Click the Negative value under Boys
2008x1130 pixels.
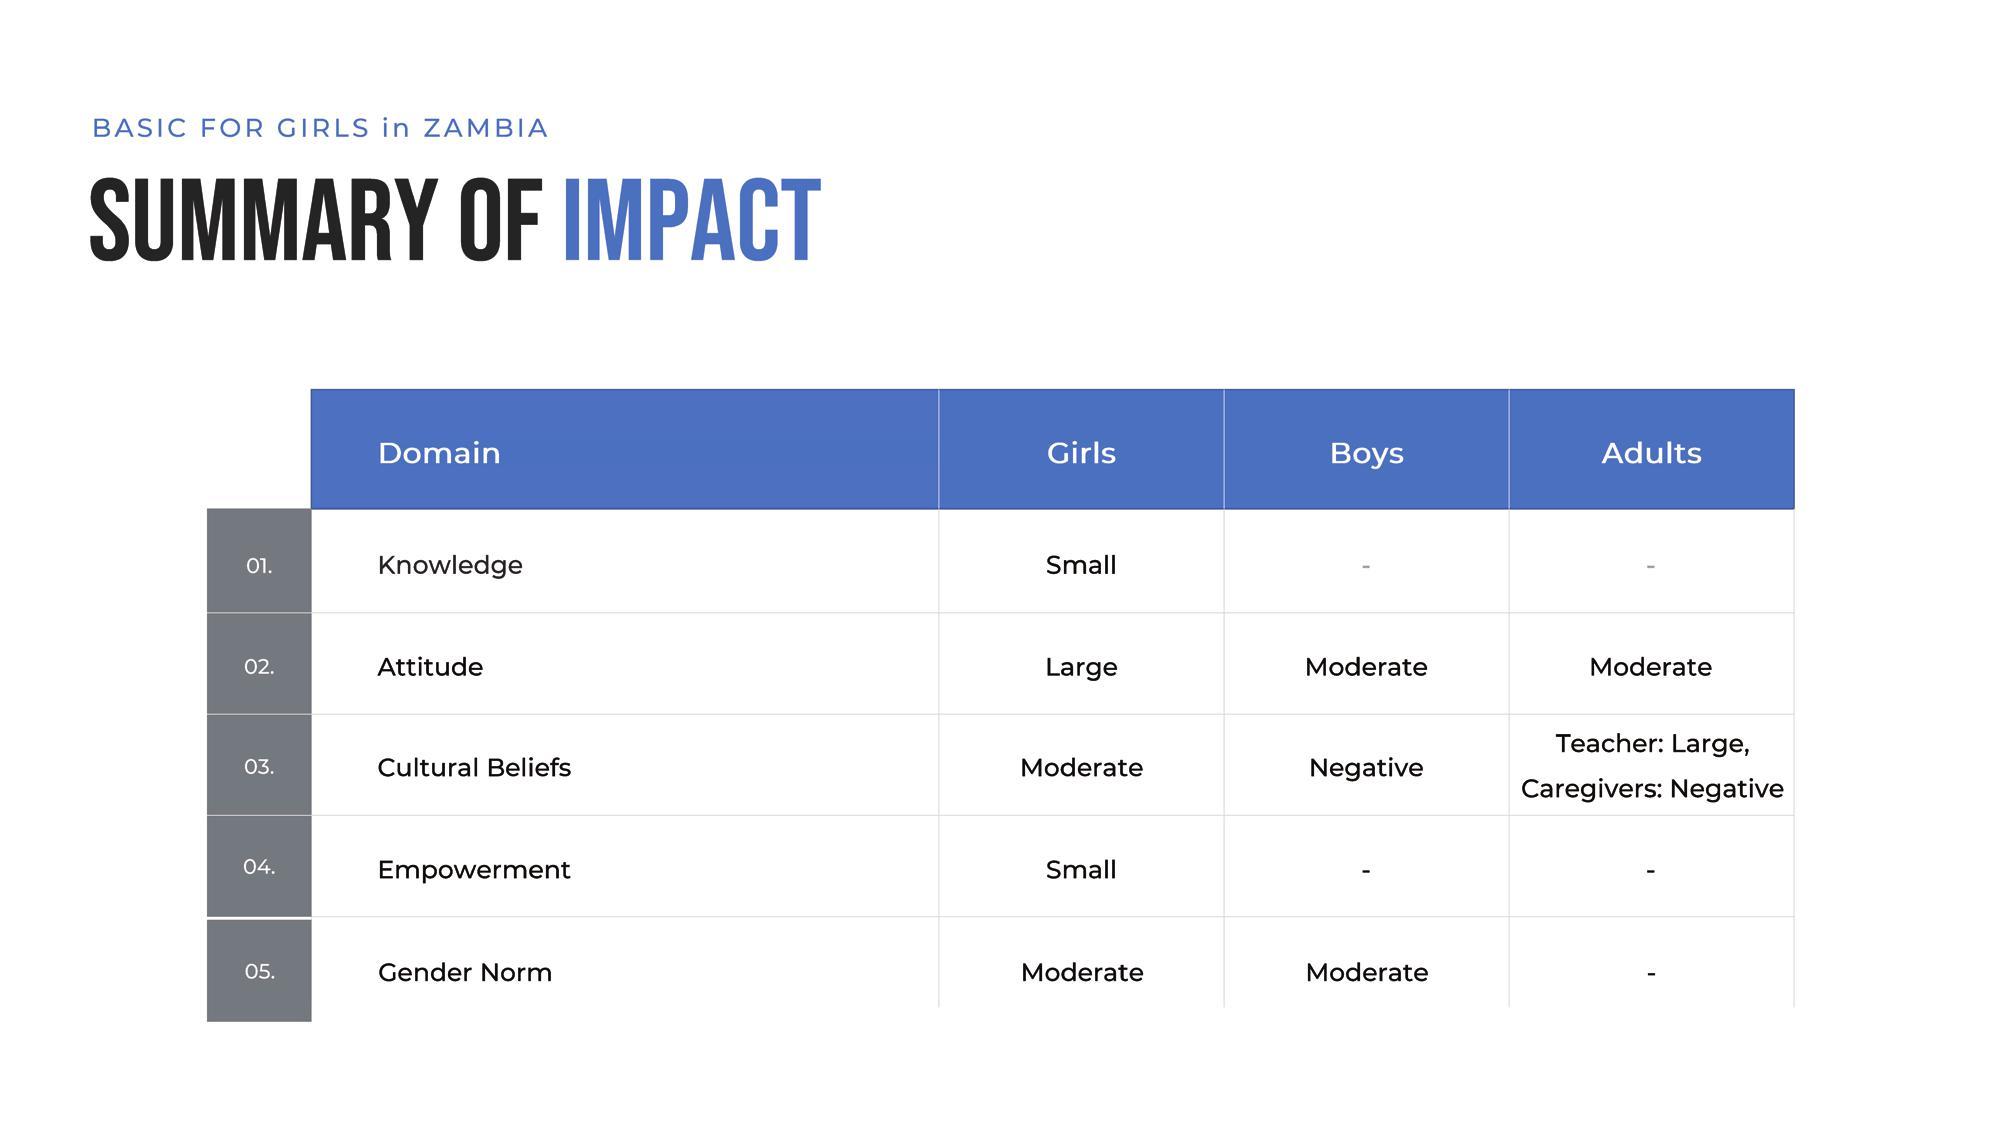click(x=1366, y=768)
